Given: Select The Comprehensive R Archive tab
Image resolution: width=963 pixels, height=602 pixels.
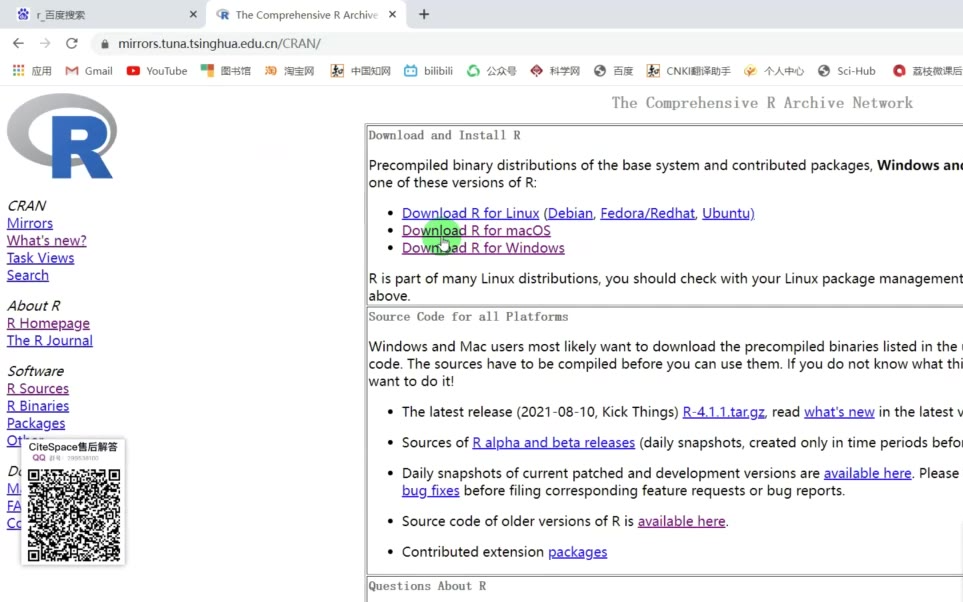Looking at the screenshot, I should [x=306, y=15].
